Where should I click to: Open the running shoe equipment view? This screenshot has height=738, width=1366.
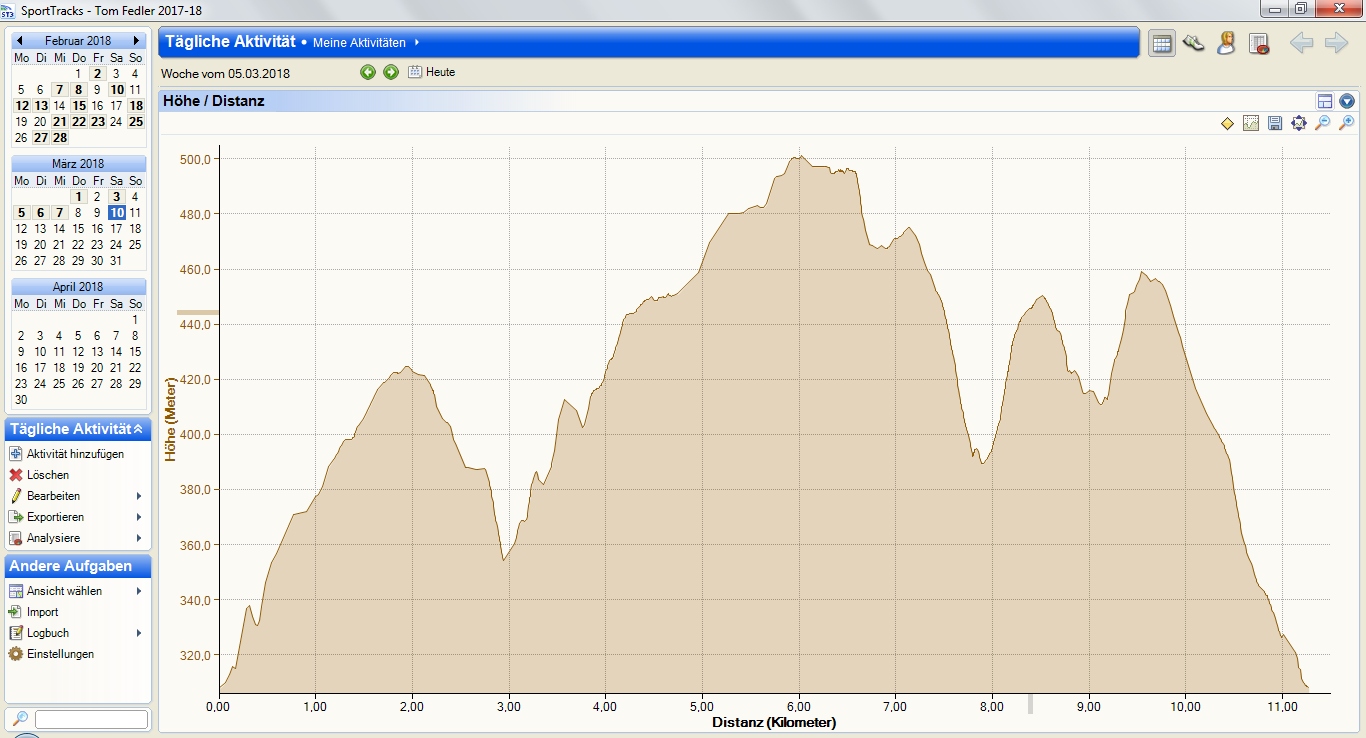point(1193,43)
